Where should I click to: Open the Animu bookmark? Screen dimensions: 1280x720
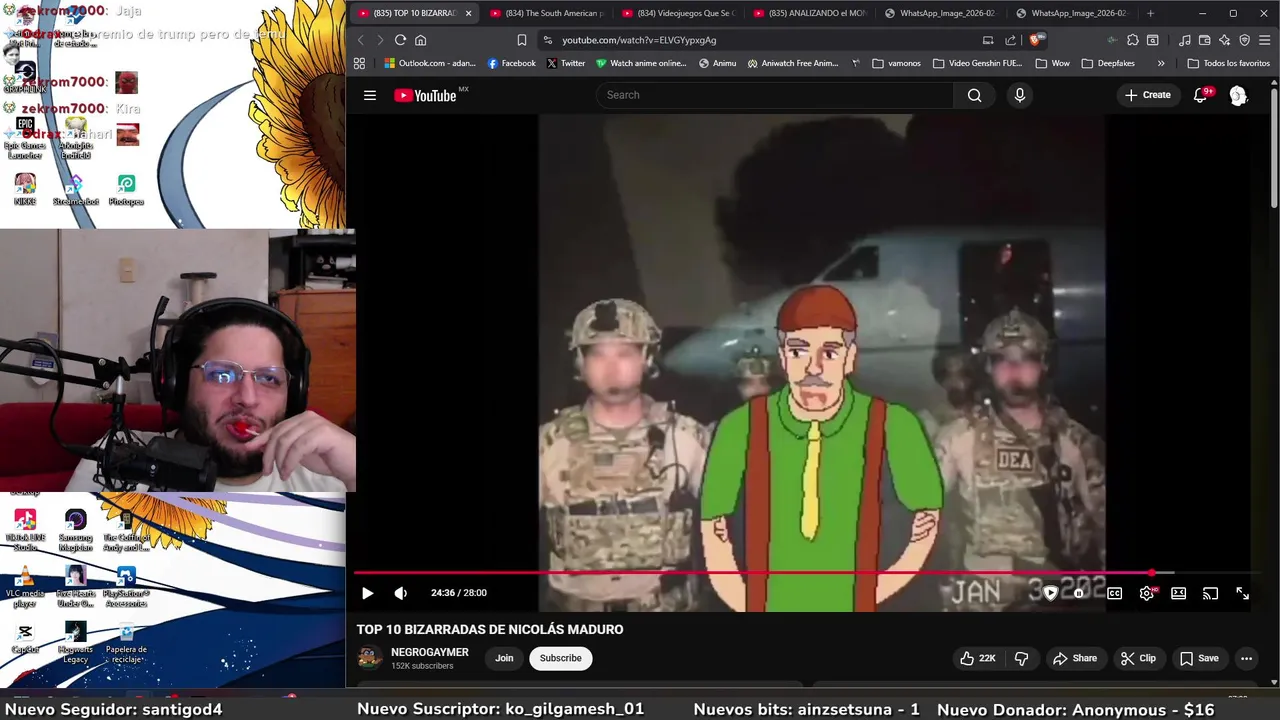(x=717, y=63)
